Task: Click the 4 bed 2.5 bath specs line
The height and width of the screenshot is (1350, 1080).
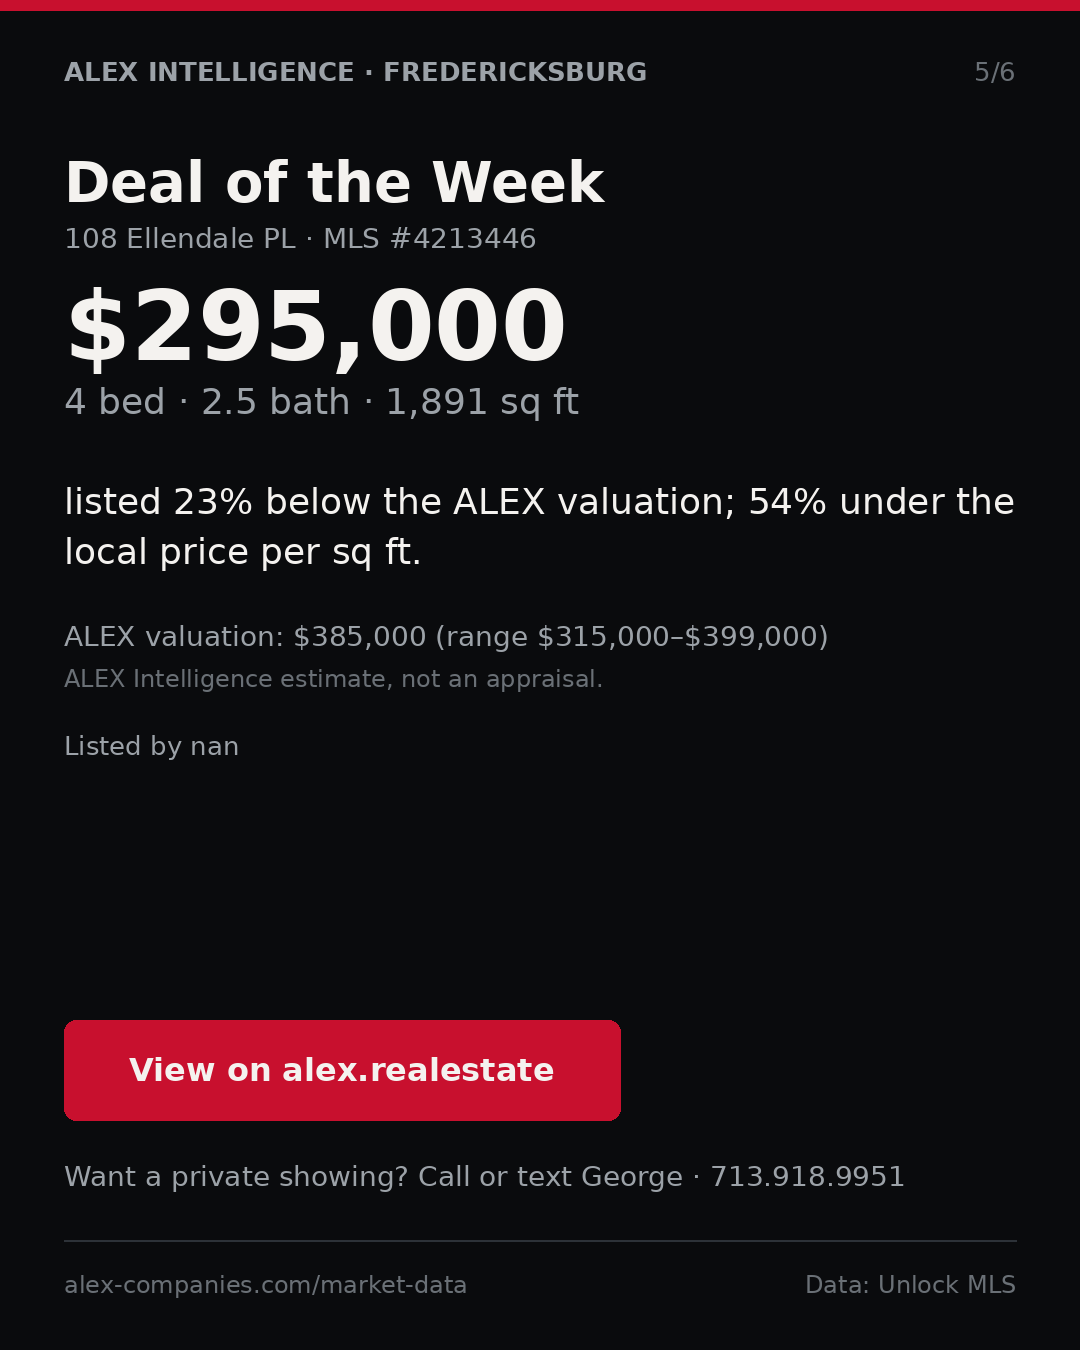Action: point(321,403)
